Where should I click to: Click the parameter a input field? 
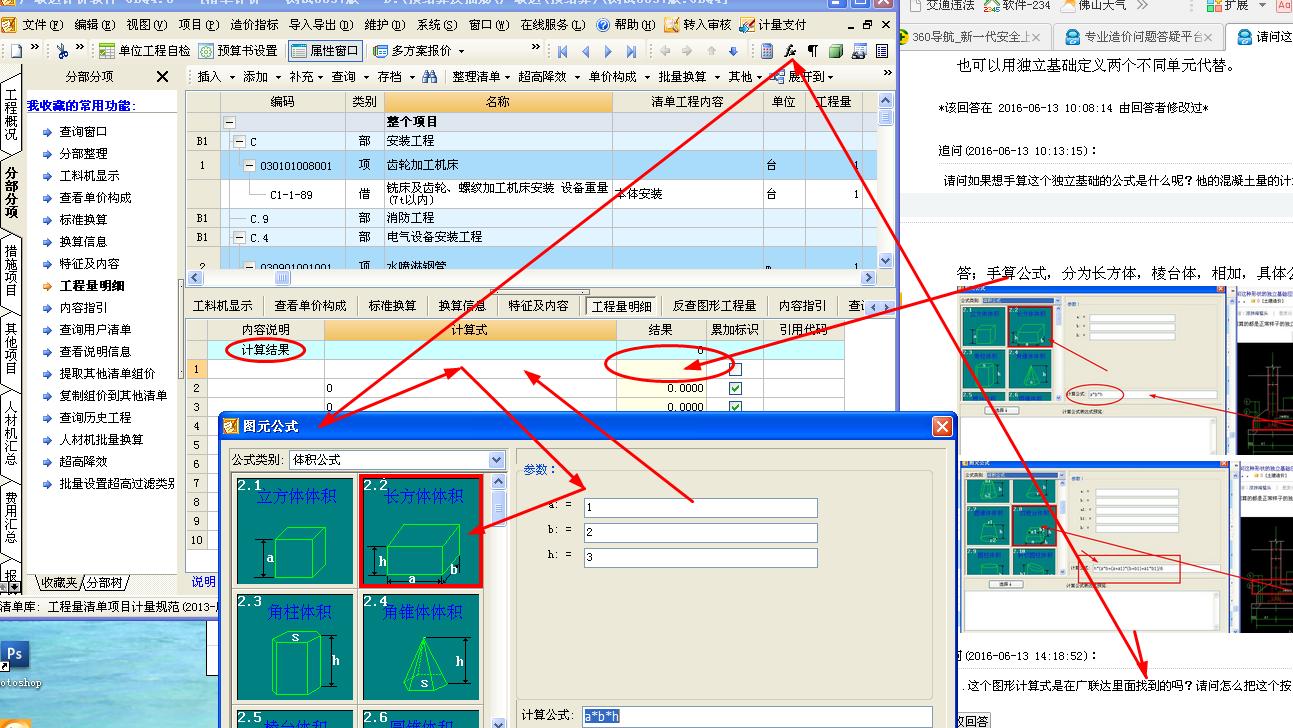[x=700, y=508]
